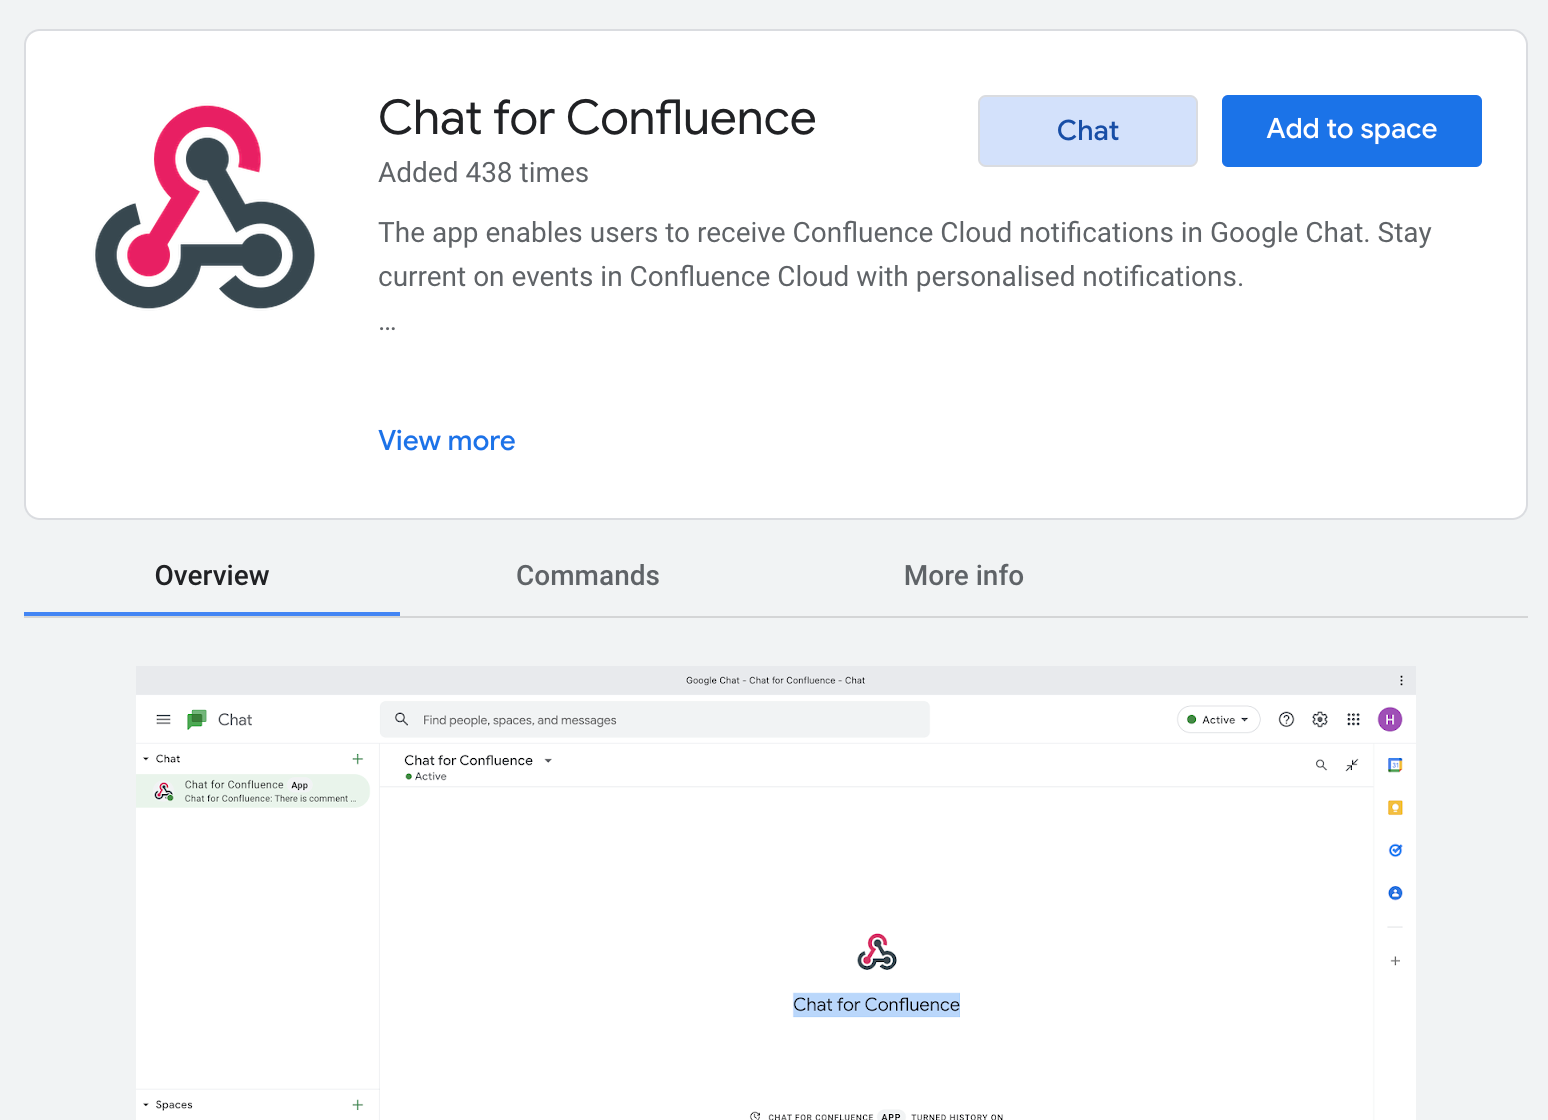Screen dimensions: 1548x1120
Task: Click the Add to space button
Action: 1351,131
